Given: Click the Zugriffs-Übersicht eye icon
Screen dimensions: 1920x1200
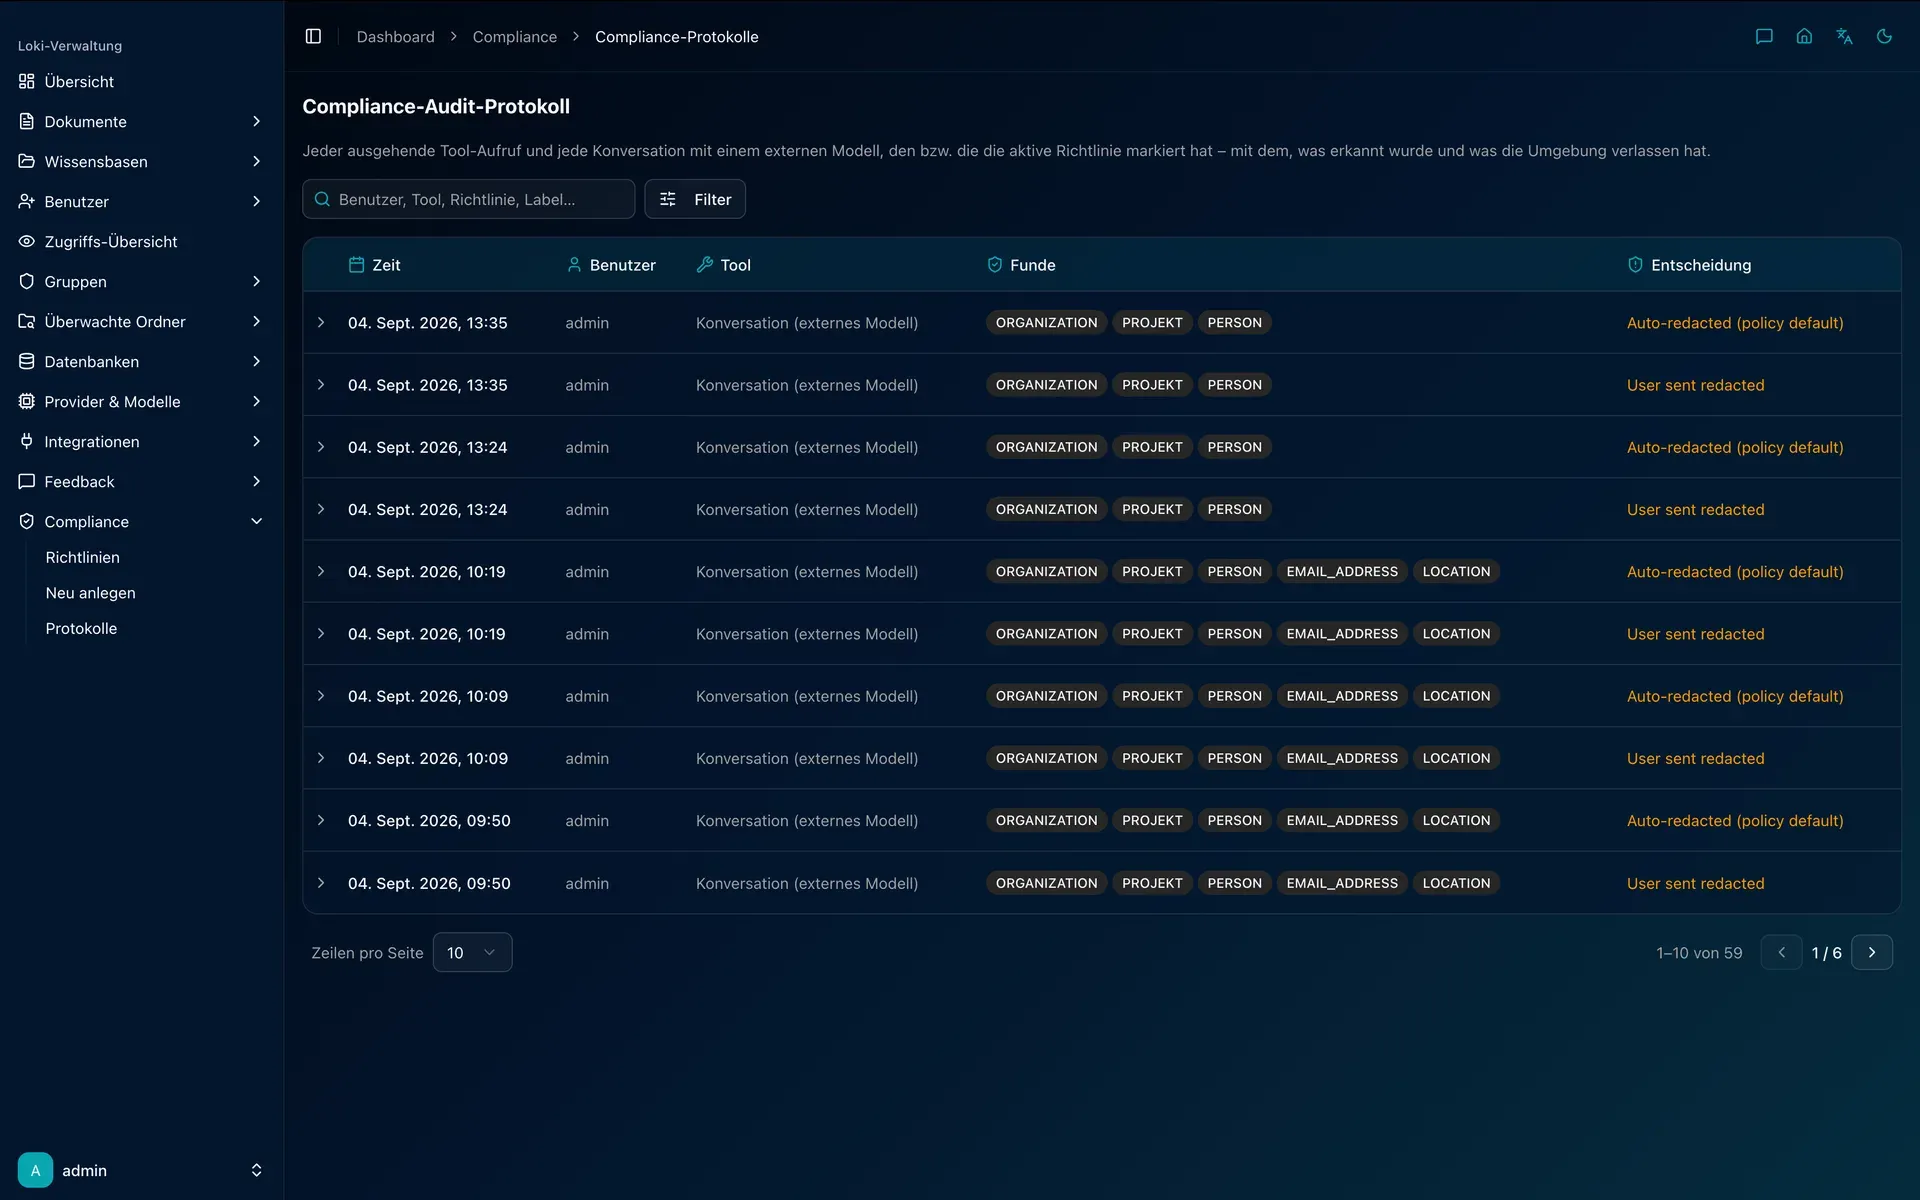Looking at the screenshot, I should pos(27,241).
